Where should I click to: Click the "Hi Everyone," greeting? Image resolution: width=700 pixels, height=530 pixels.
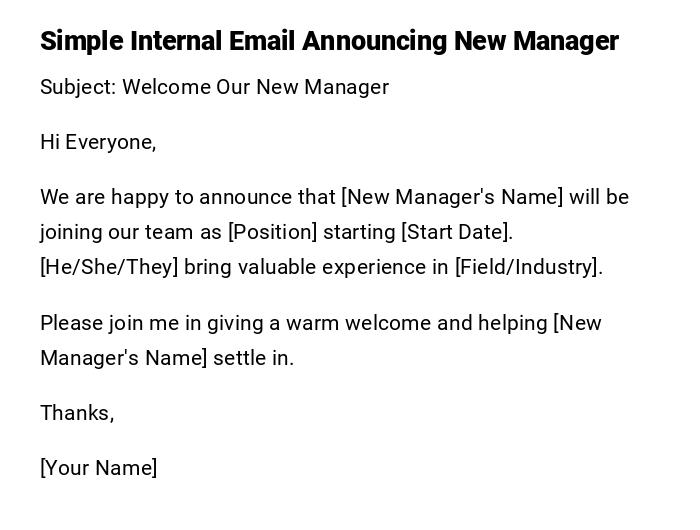[x=98, y=142]
